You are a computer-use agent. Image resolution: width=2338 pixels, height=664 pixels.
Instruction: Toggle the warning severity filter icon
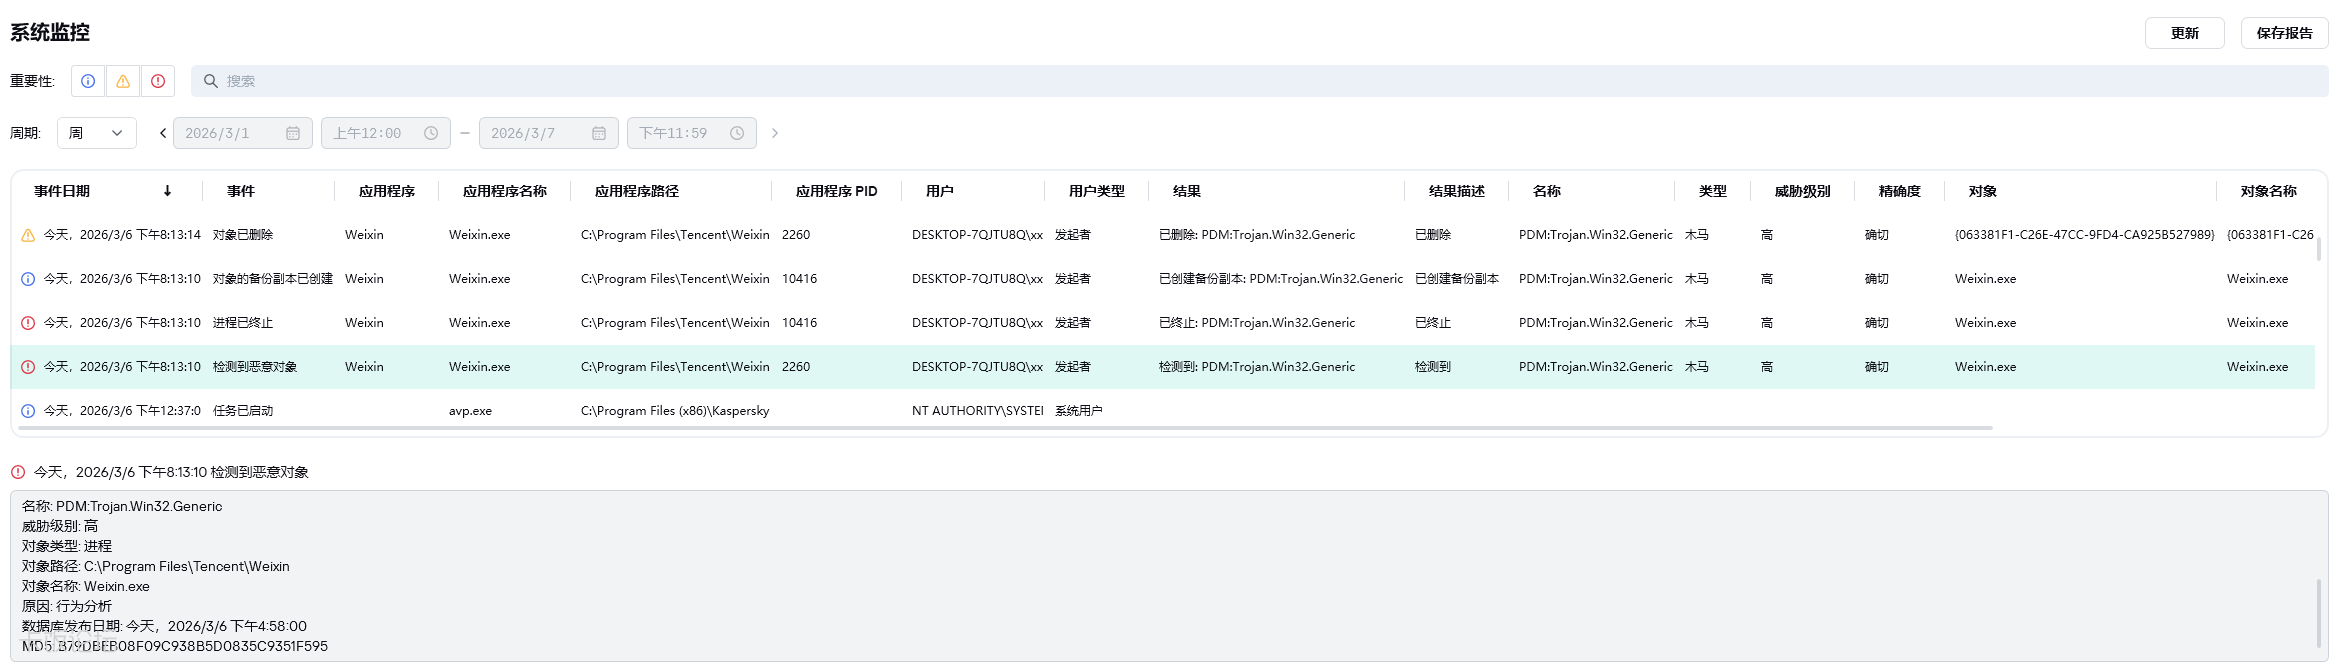pos(123,81)
